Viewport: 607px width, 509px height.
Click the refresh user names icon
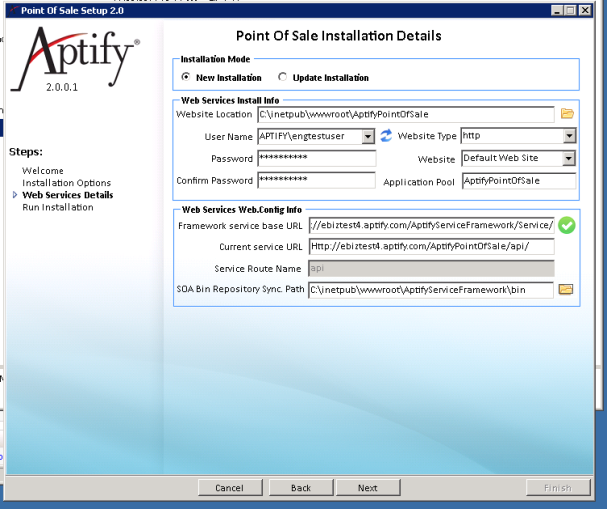point(386,136)
